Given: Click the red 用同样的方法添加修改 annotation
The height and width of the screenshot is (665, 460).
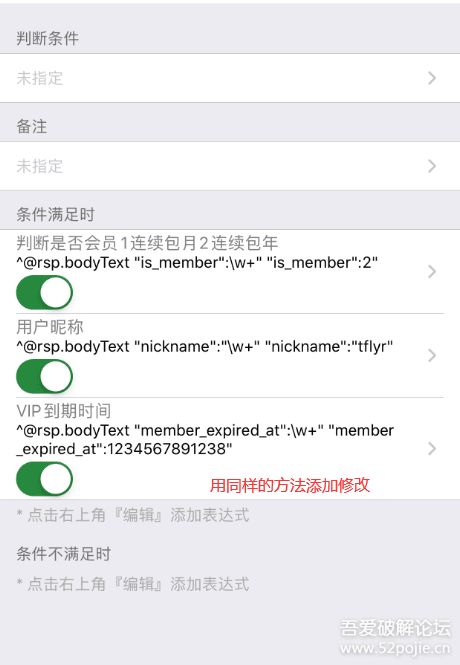Looking at the screenshot, I should click(x=290, y=485).
